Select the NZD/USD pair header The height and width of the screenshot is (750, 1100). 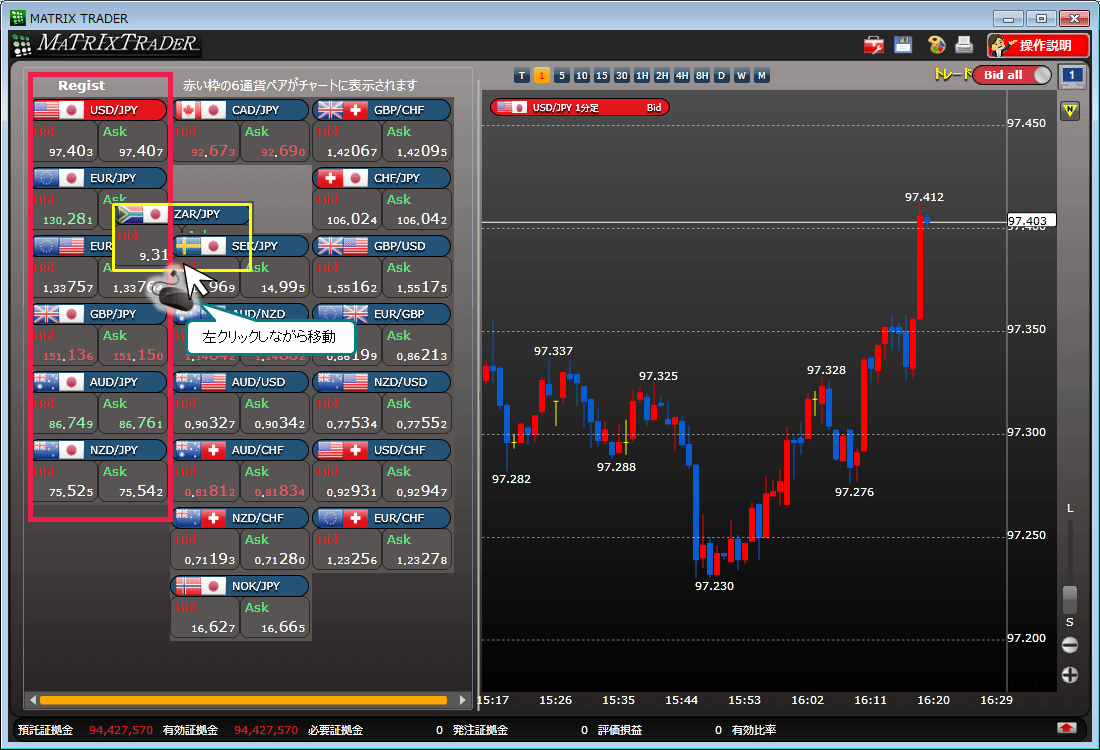click(383, 382)
